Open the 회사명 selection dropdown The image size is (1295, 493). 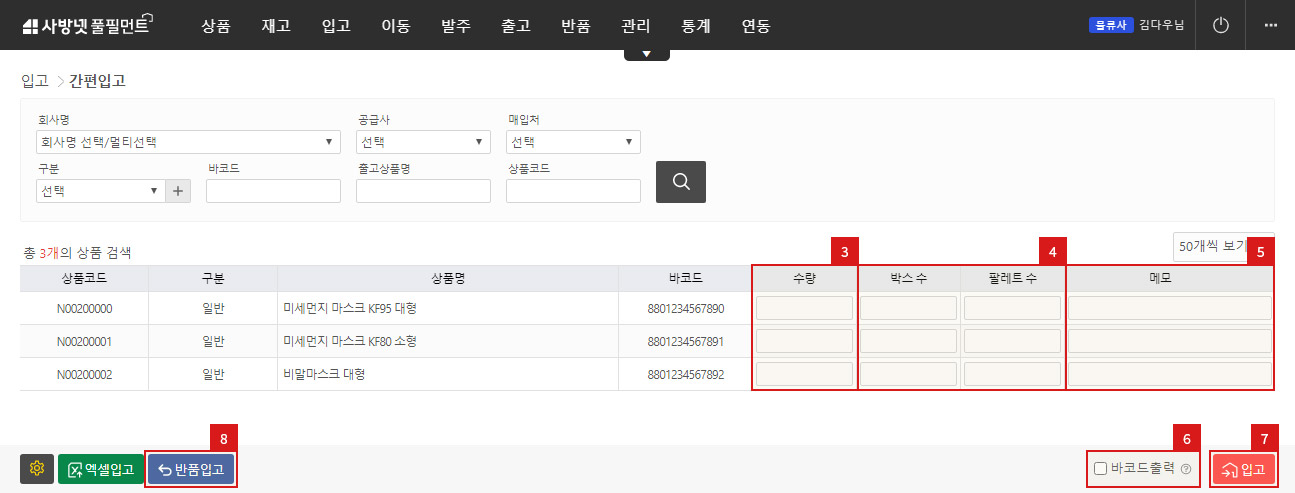point(187,142)
